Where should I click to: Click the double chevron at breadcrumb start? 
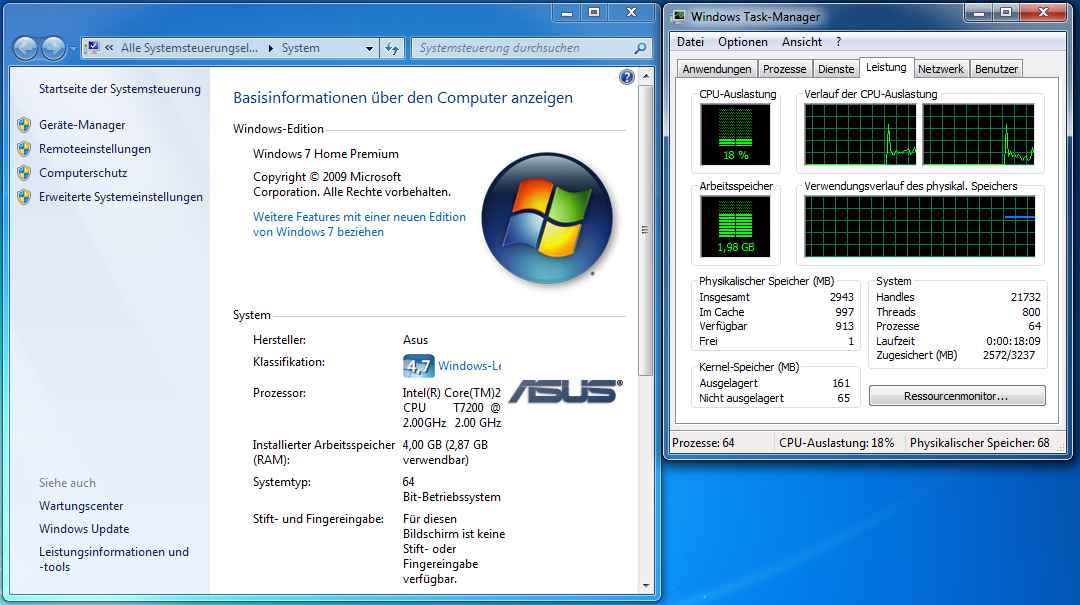[x=109, y=48]
